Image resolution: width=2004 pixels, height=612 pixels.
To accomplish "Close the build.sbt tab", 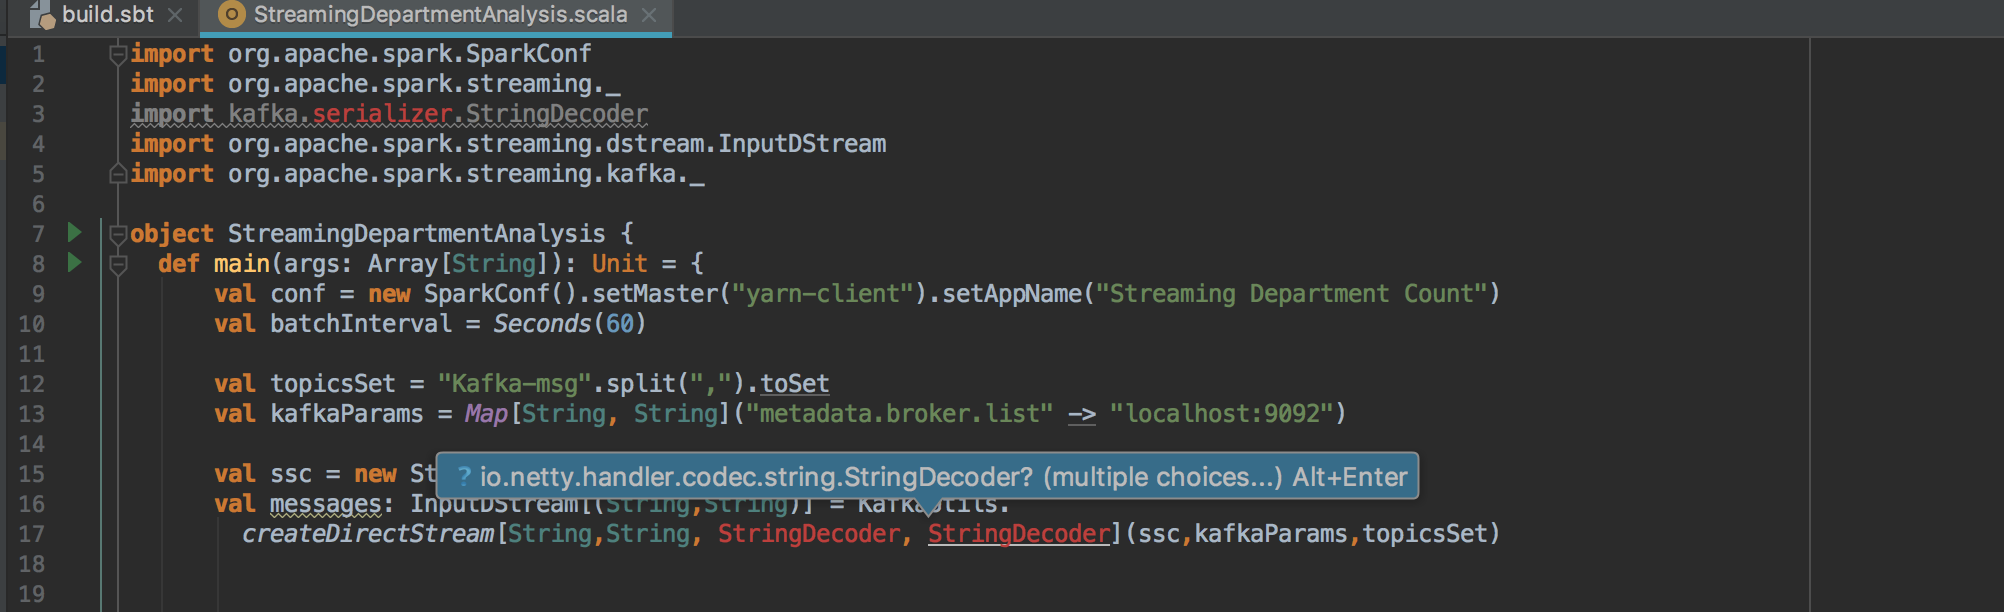I will coord(175,15).
